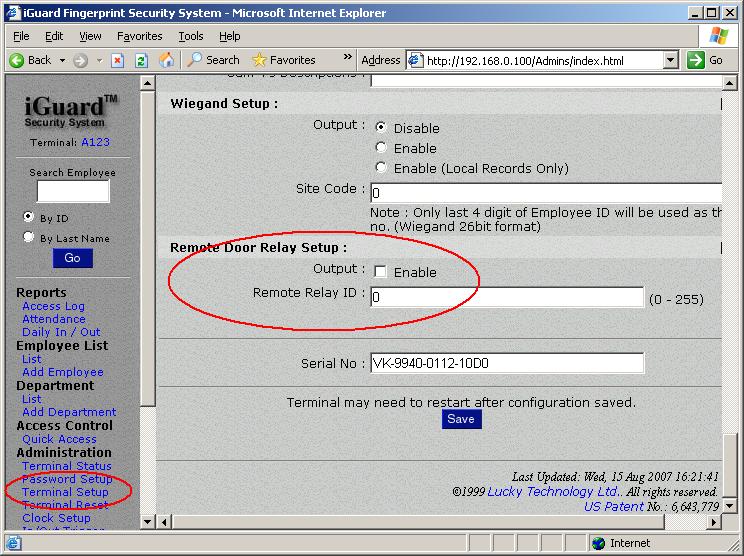Go back with the Back arrow icon
744x556 pixels.
17,60
